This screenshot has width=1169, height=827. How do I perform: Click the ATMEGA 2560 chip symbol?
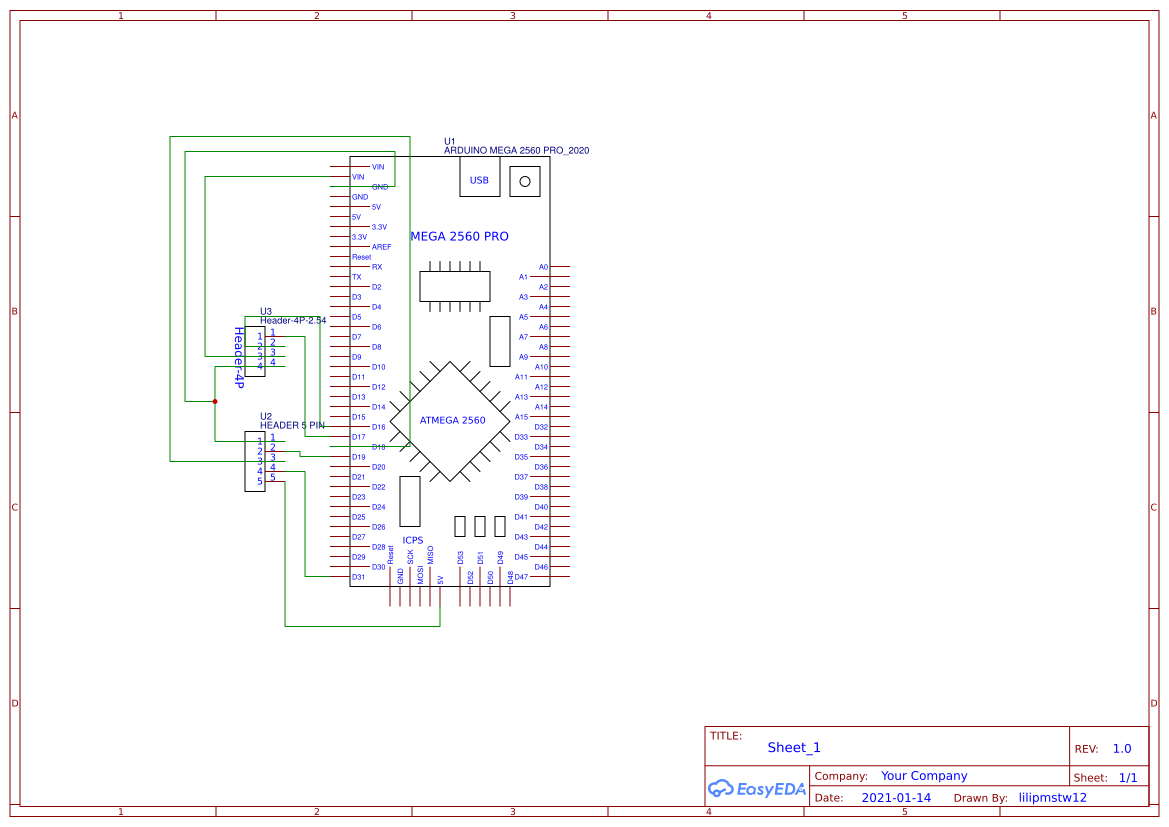coord(452,420)
